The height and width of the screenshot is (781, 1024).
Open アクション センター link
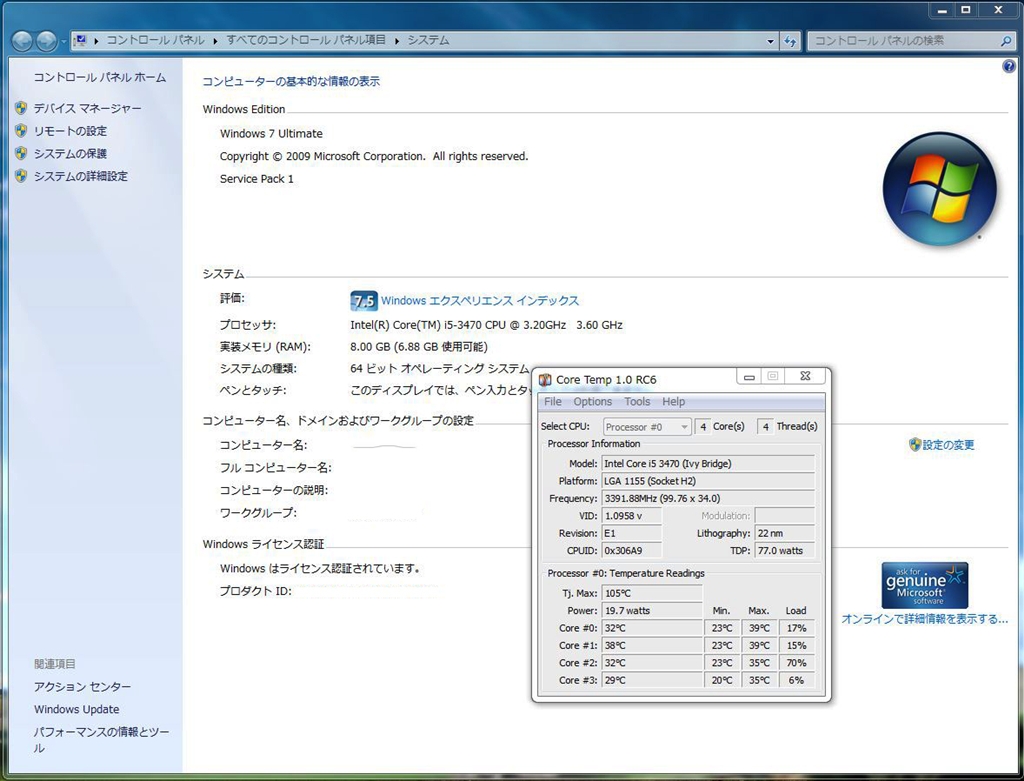click(82, 686)
